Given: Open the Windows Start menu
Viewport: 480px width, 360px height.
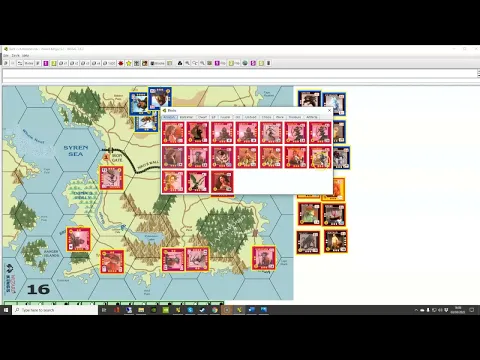Looking at the screenshot, I should 6,310.
